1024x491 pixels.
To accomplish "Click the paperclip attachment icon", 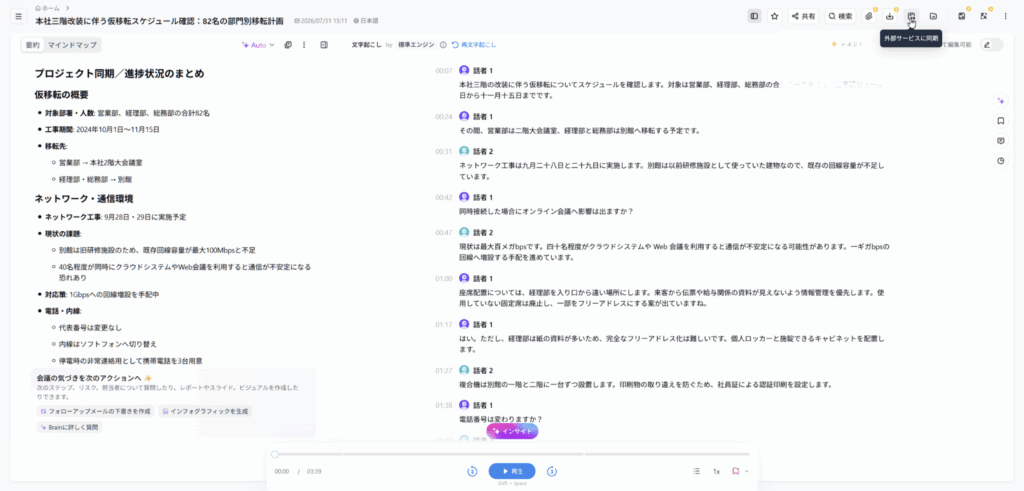I will [x=869, y=16].
